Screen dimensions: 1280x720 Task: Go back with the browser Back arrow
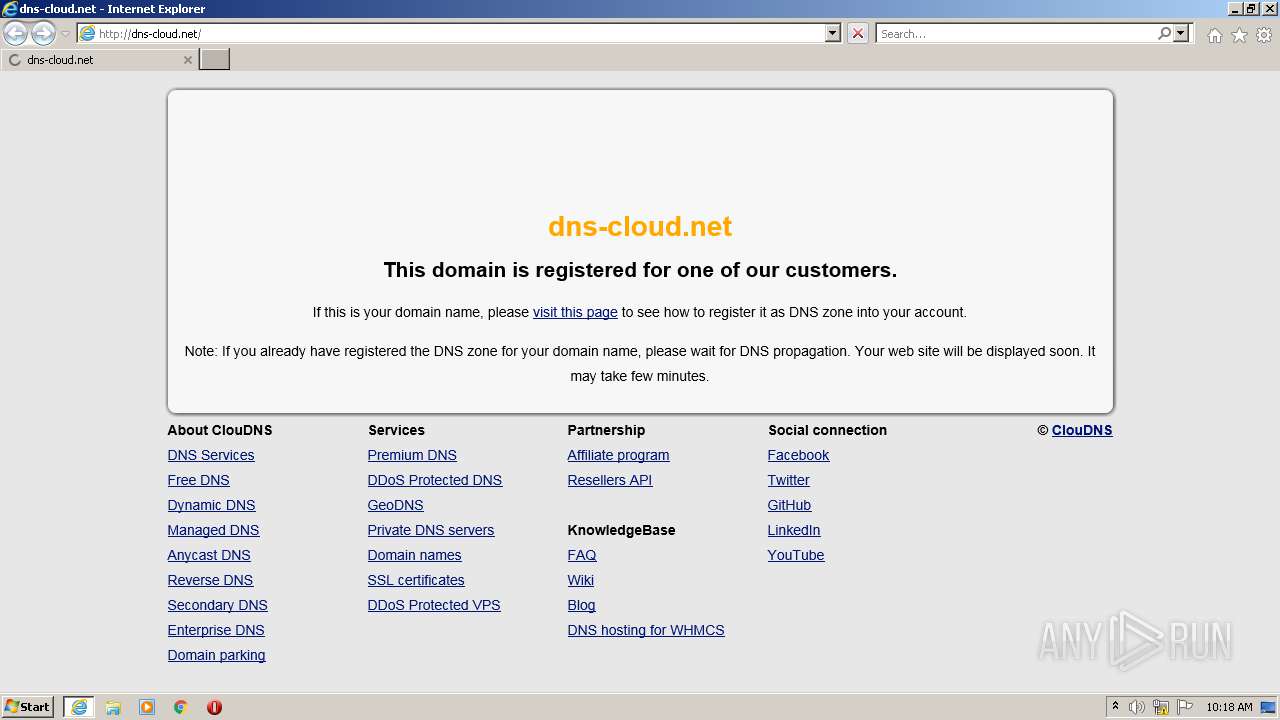pos(15,34)
